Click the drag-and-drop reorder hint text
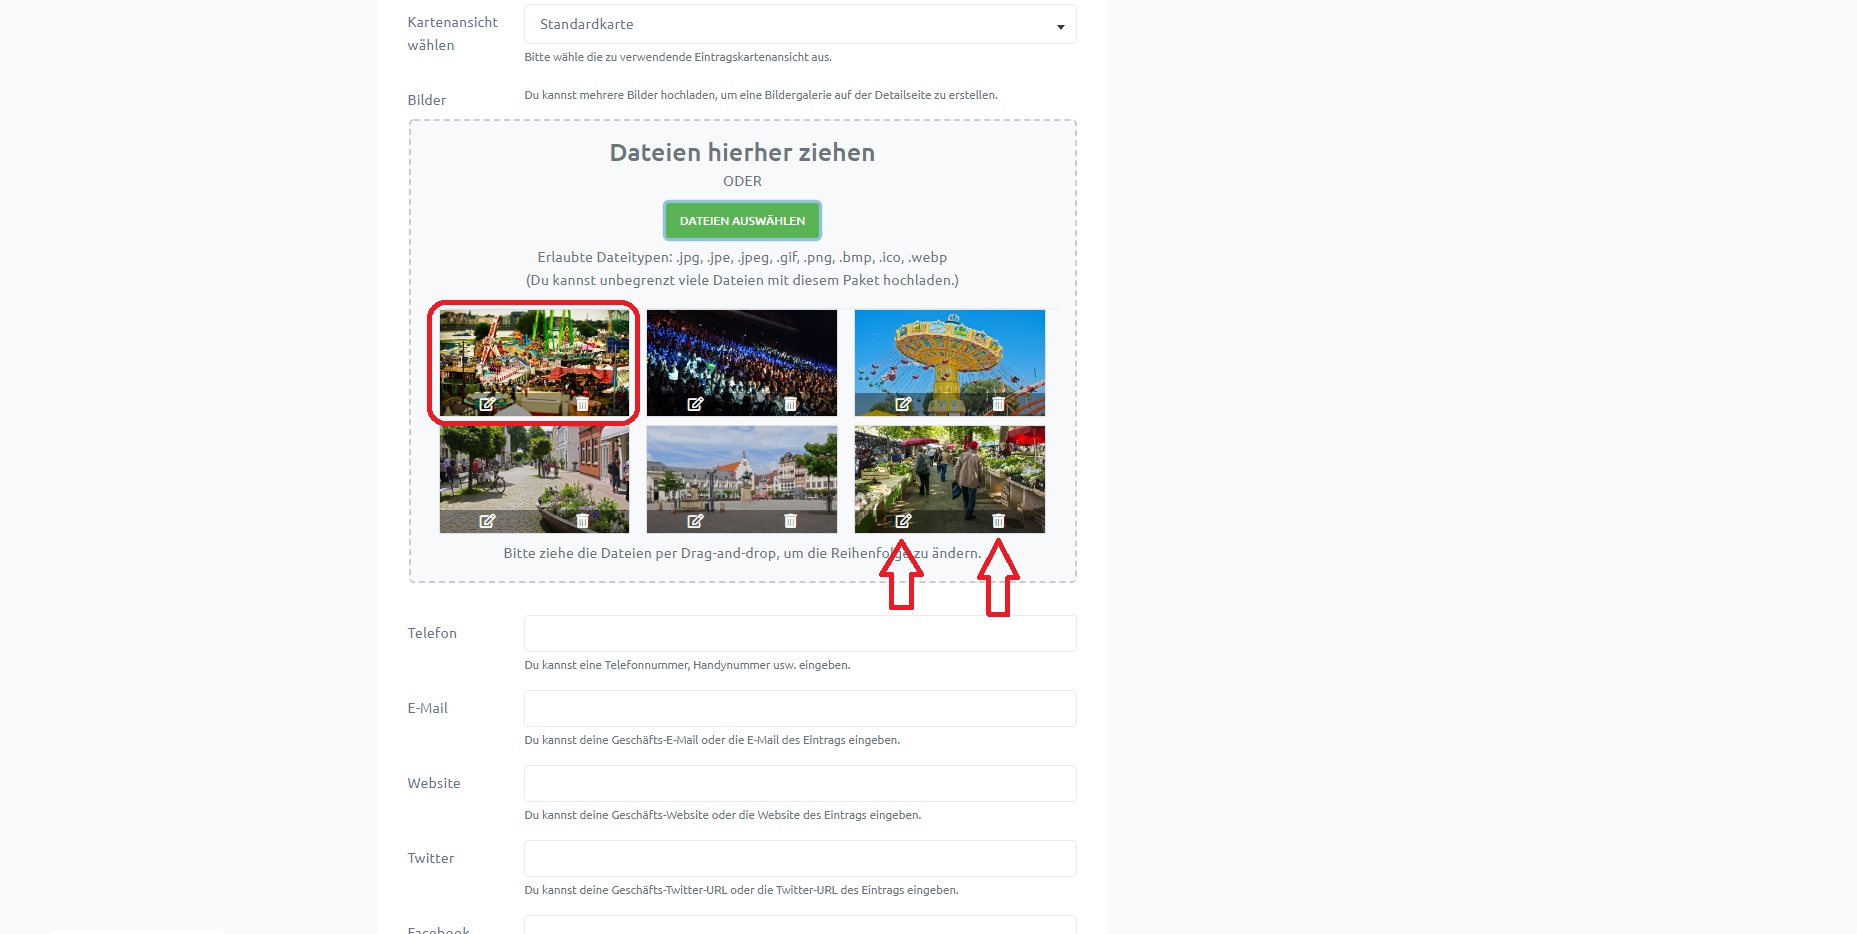 pos(742,553)
